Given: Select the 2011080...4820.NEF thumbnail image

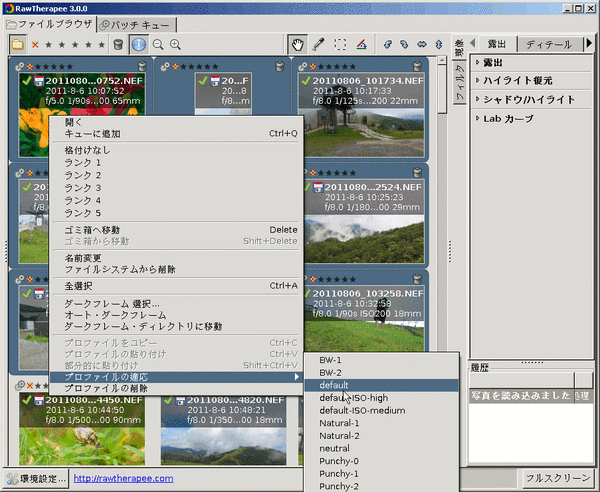Looking at the screenshot, I should click(223, 430).
